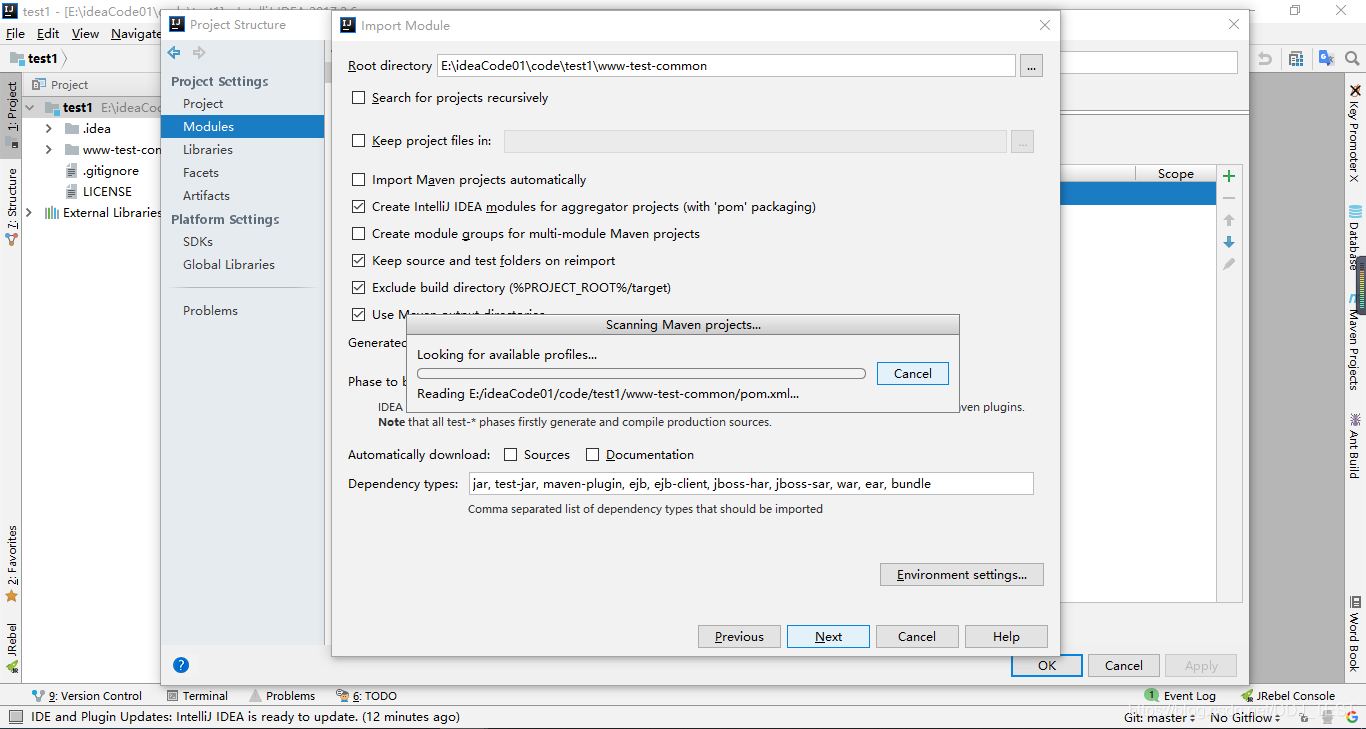The width and height of the screenshot is (1366, 729).
Task: Open the 7: Structure tool window
Action: tap(12, 206)
